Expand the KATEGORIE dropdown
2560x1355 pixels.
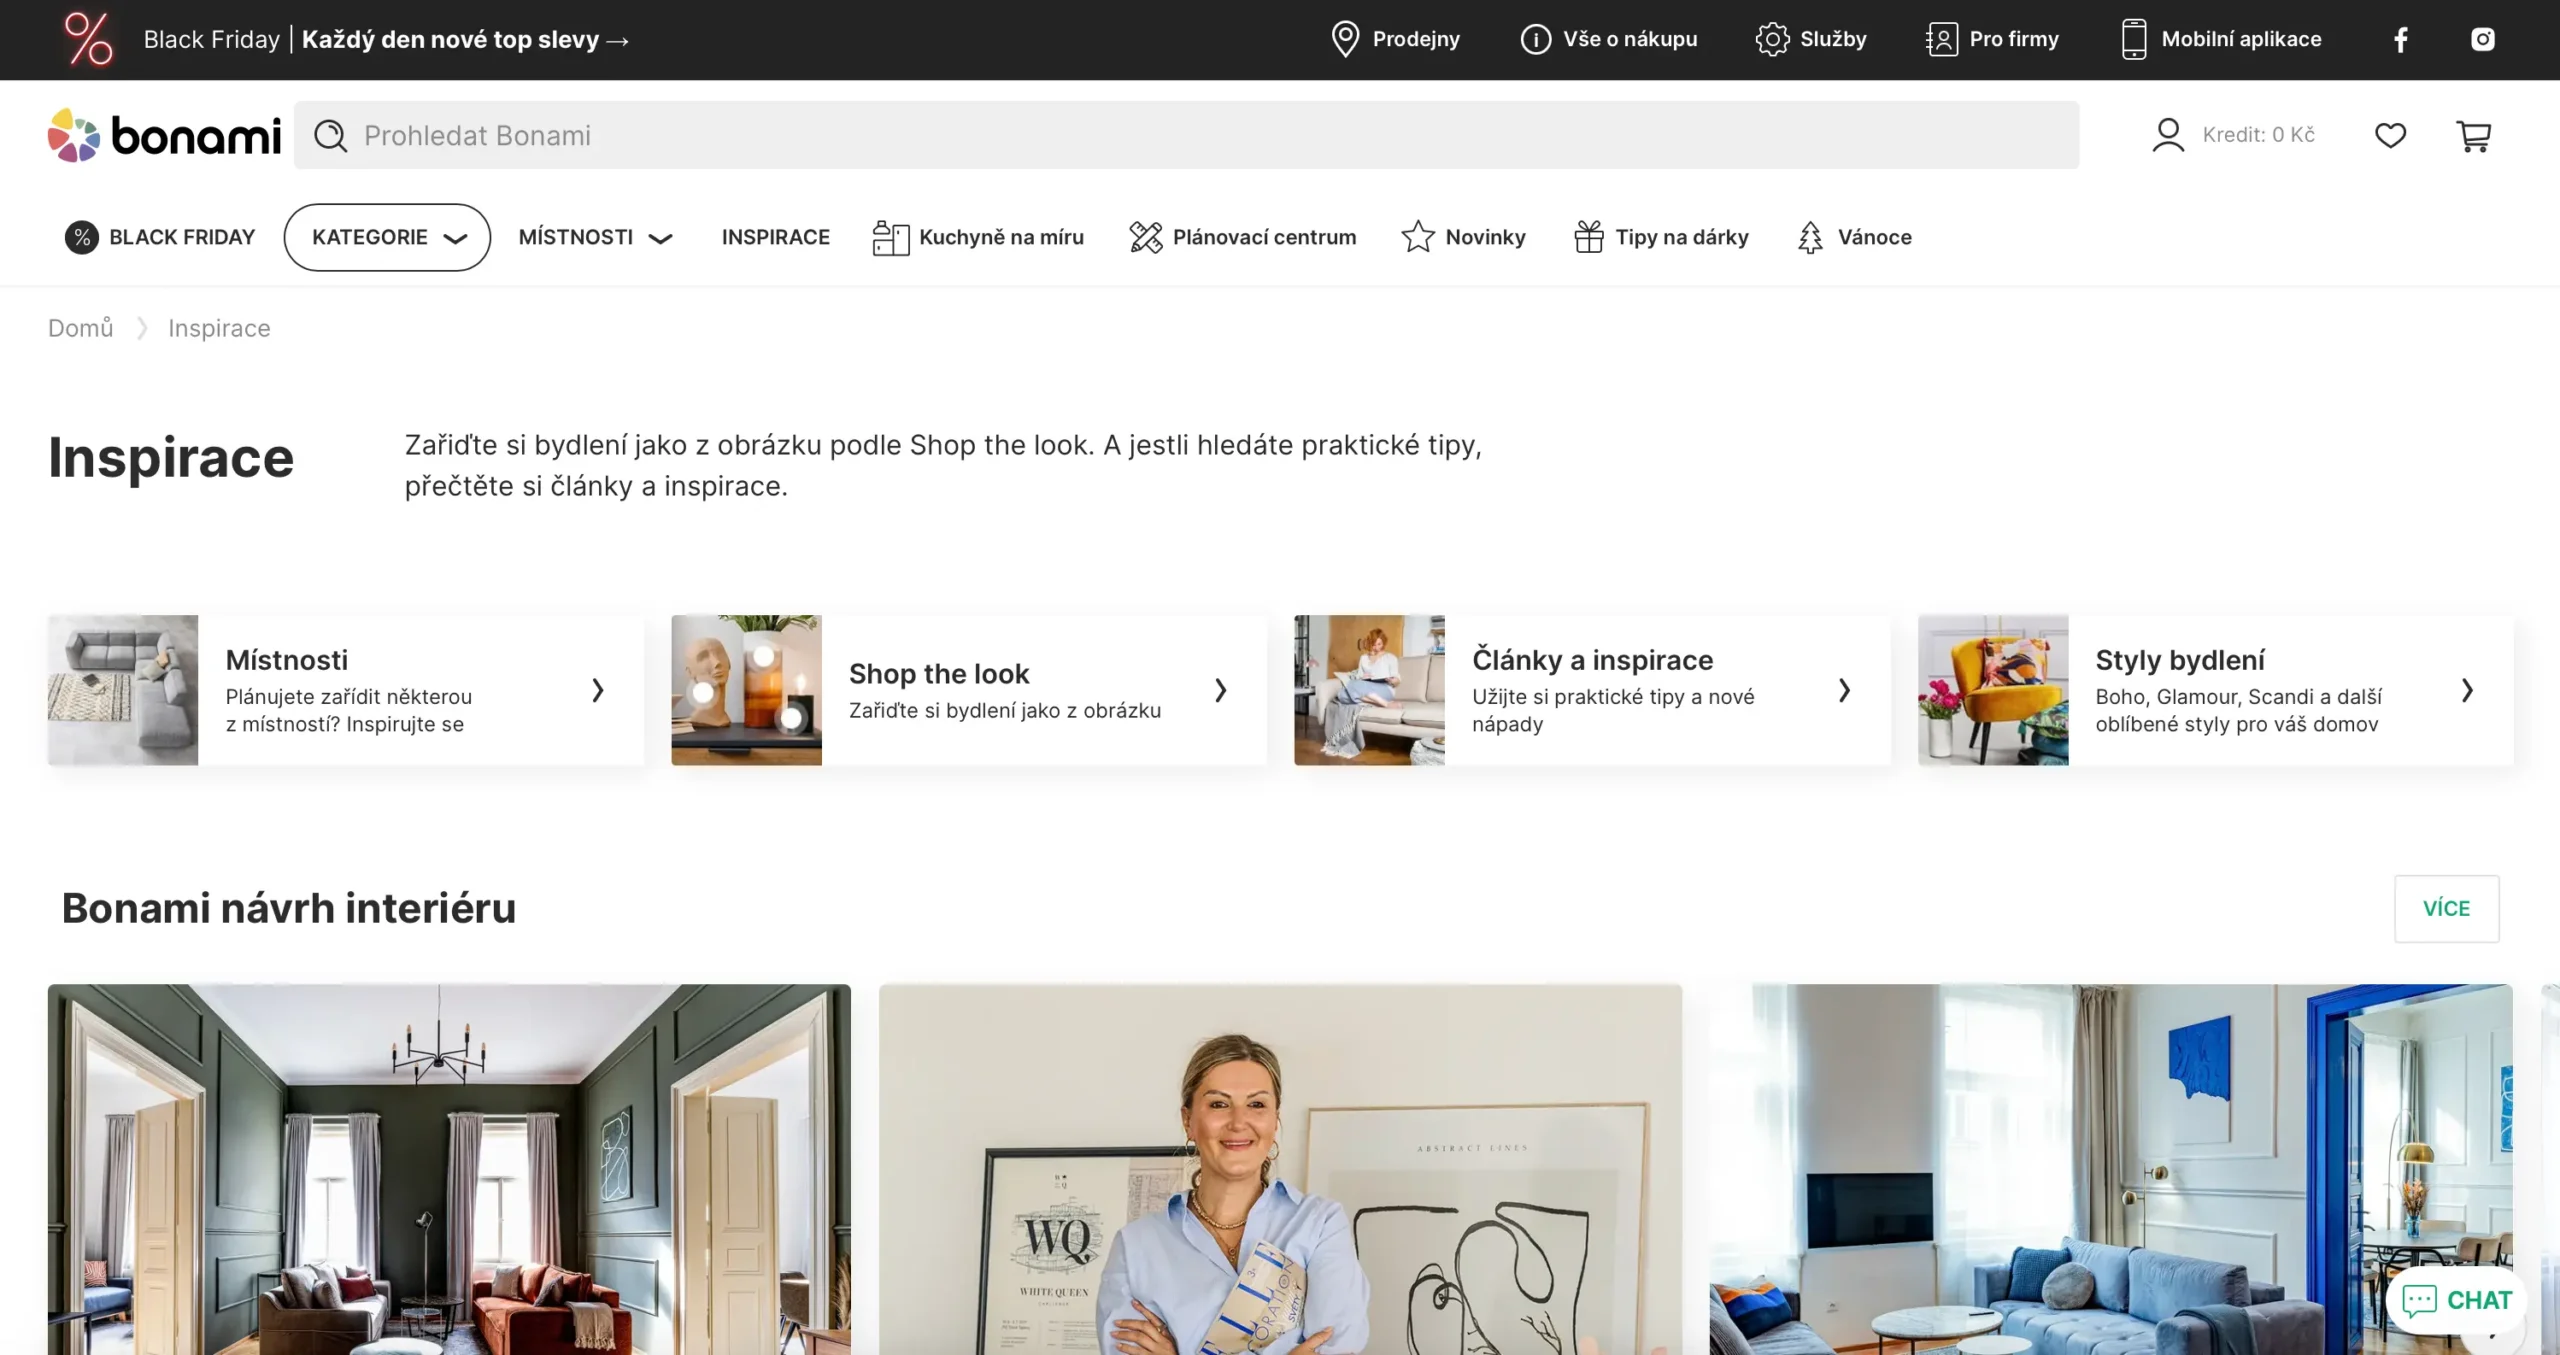pos(387,237)
